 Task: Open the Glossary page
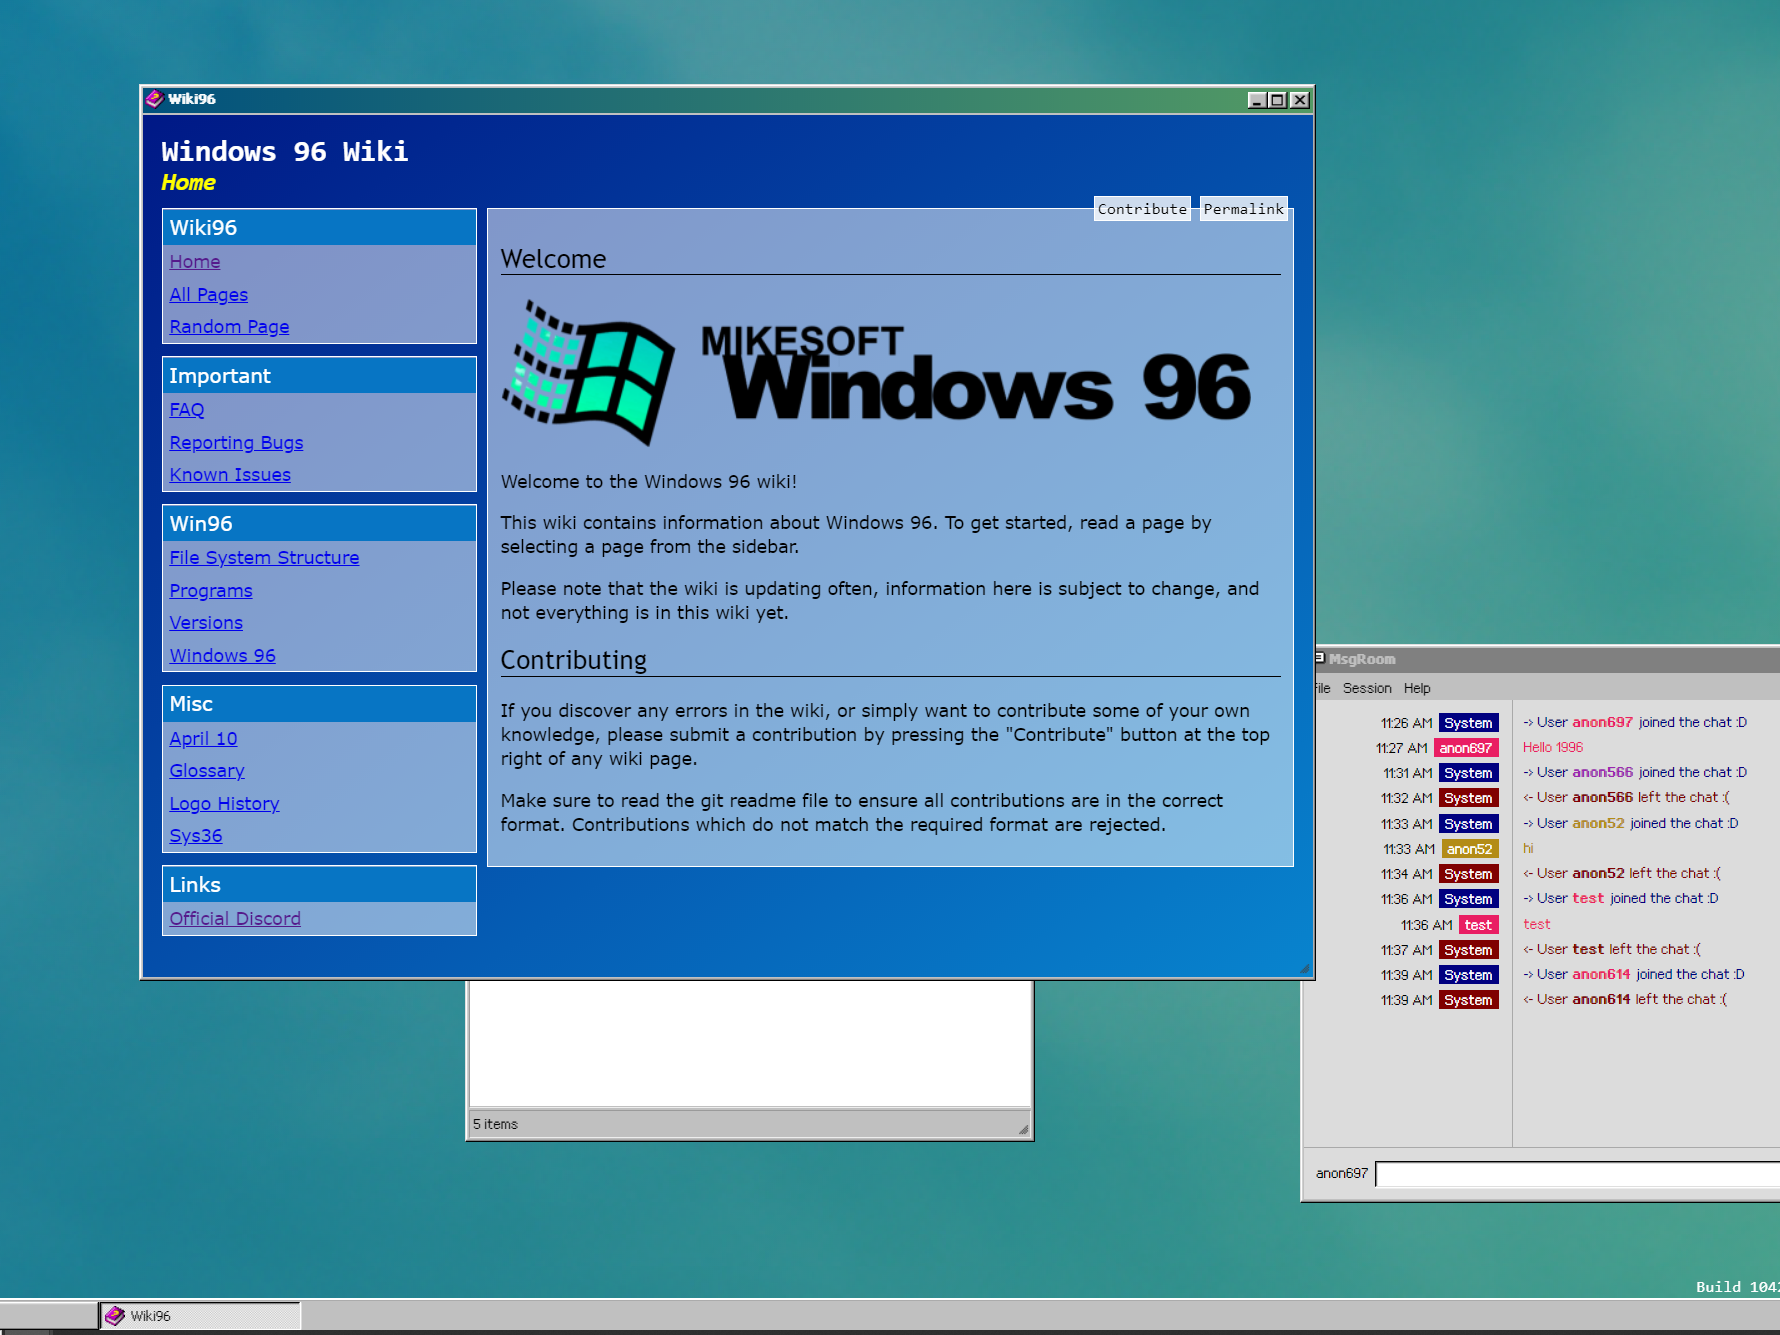click(x=207, y=771)
